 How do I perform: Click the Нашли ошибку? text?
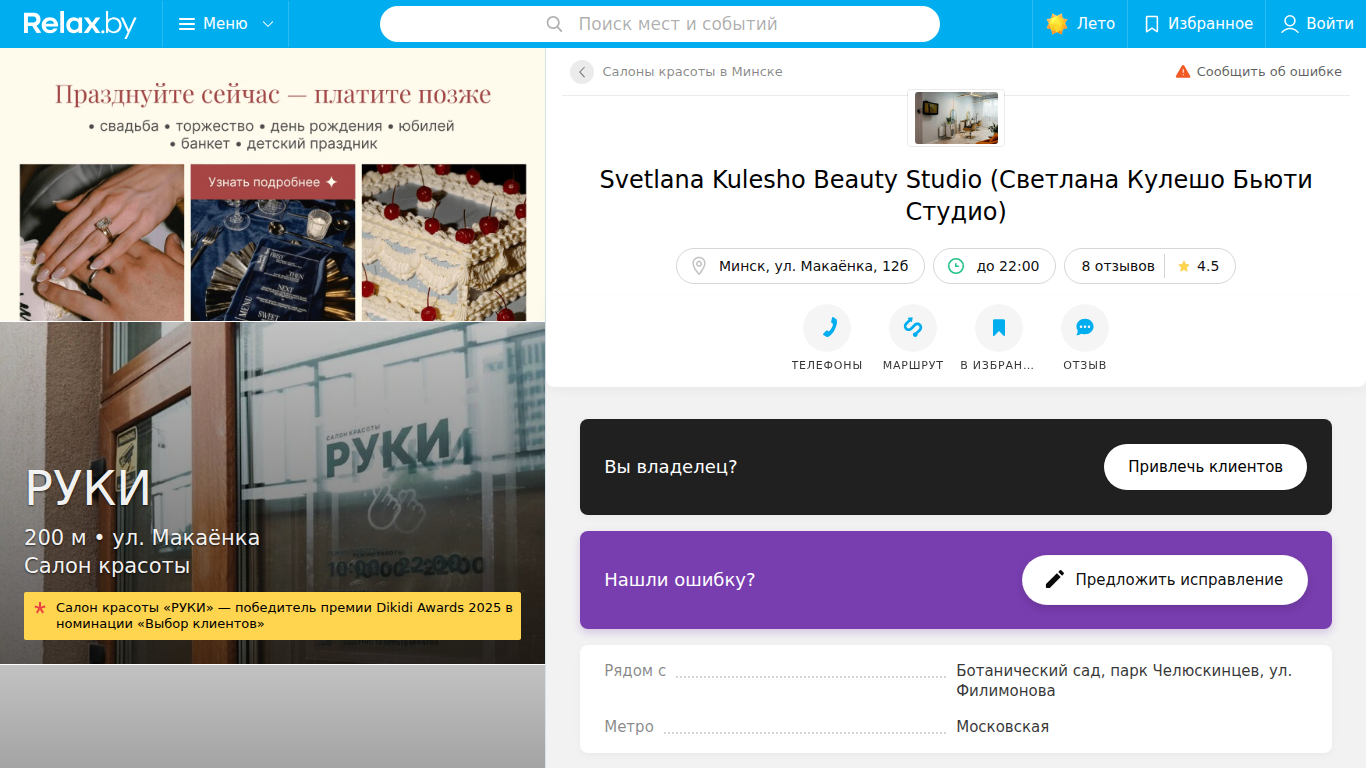tap(680, 580)
